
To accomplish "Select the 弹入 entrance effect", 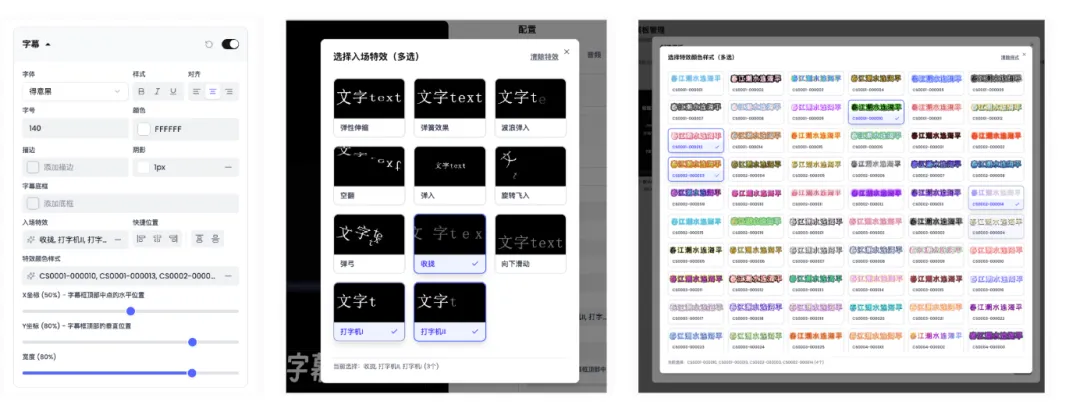I will pos(450,176).
